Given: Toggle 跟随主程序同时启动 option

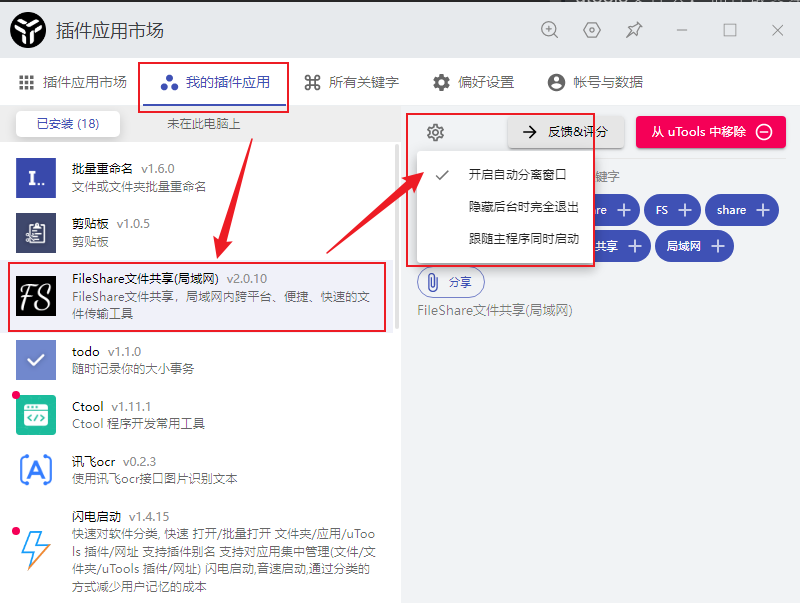Looking at the screenshot, I should click(506, 238).
